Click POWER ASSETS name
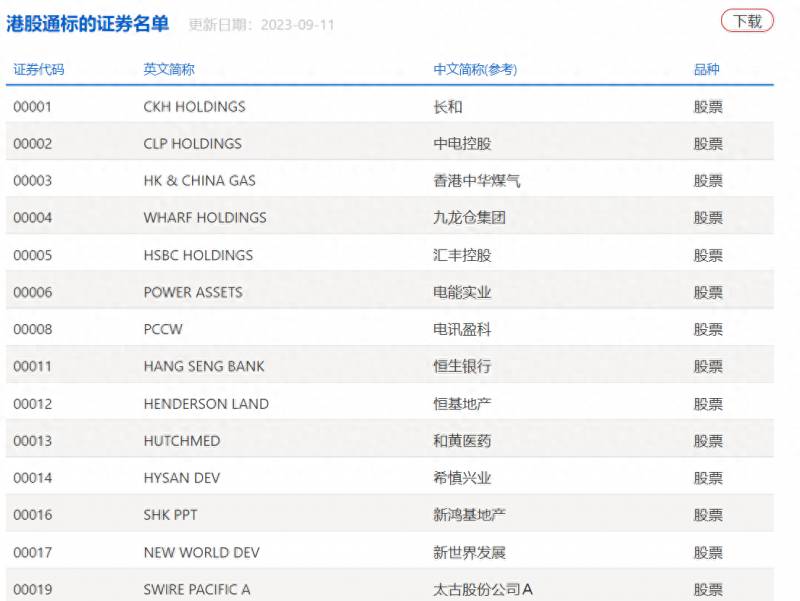This screenshot has width=800, height=601. pyautogui.click(x=193, y=292)
